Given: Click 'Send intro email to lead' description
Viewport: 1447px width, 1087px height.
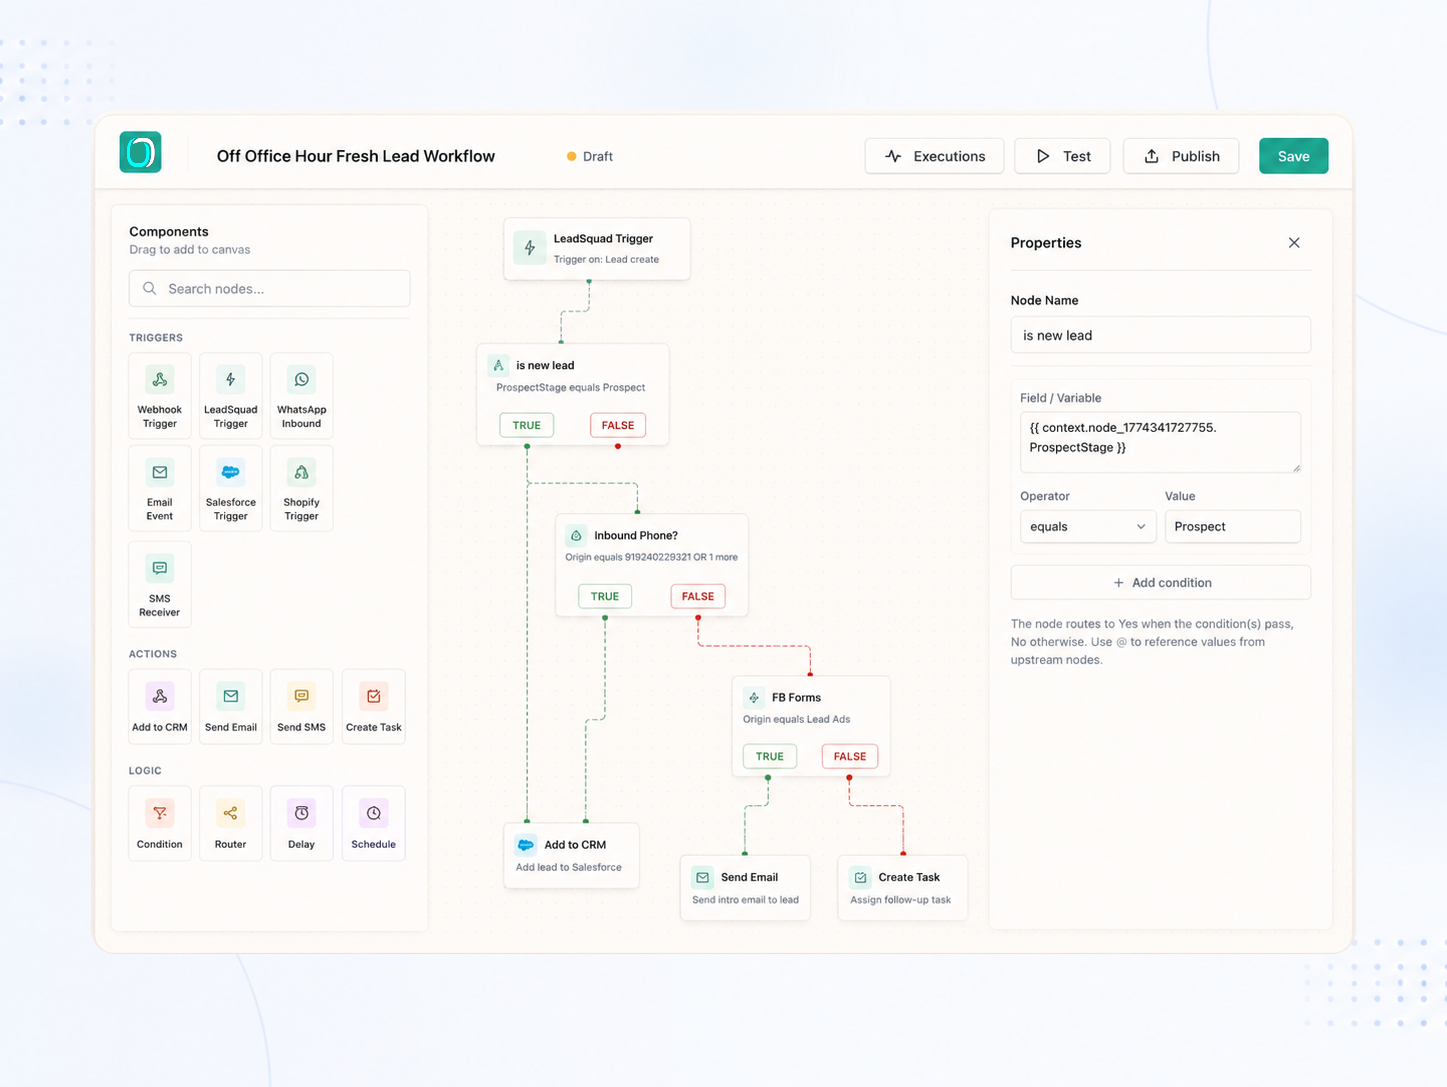Looking at the screenshot, I should click(x=746, y=900).
